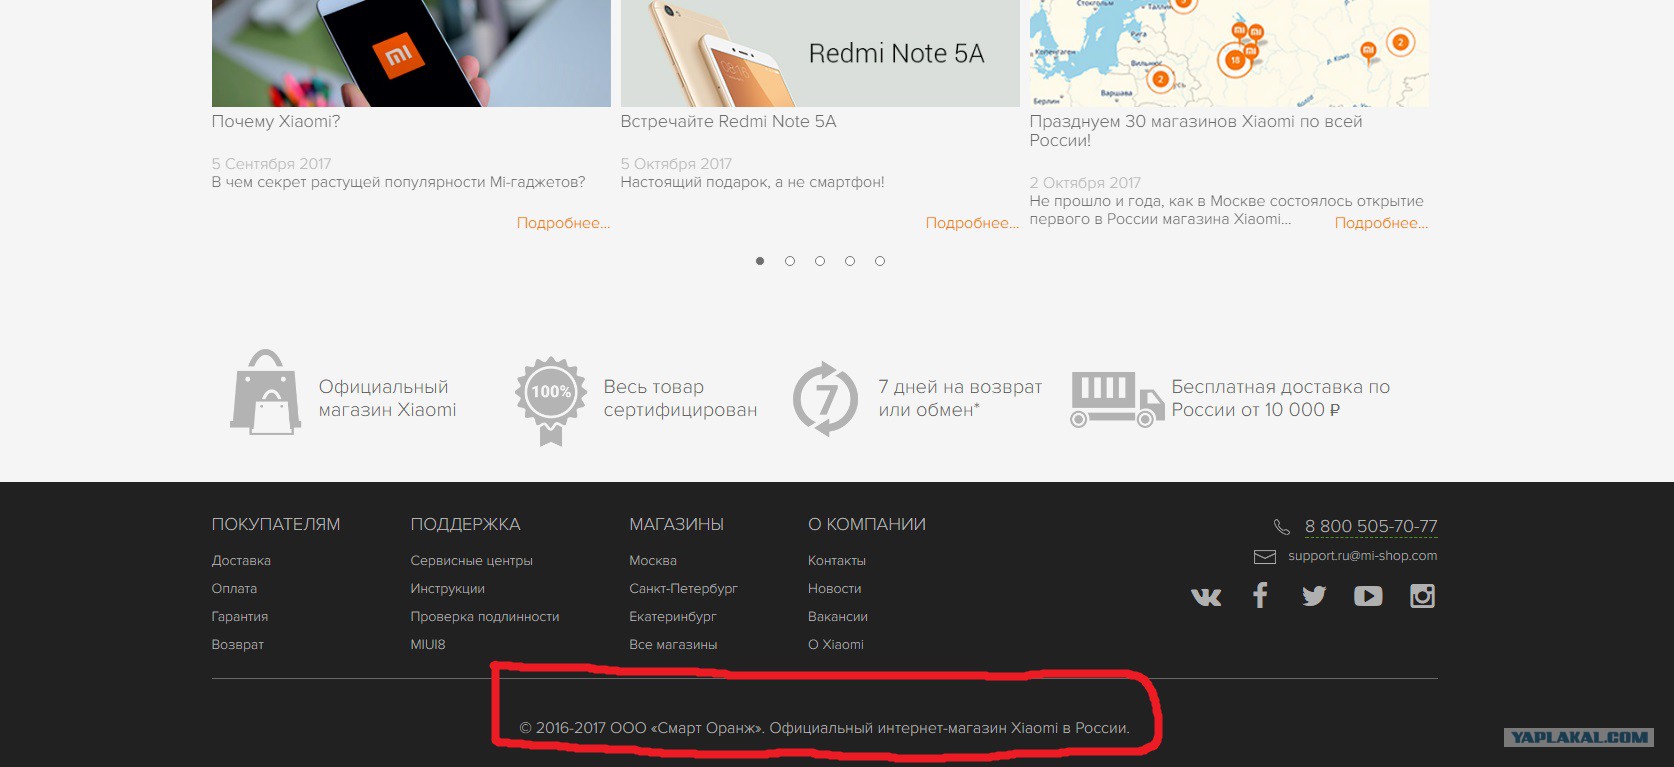
Task: Click the 7 дней на возврат text
Action: click(960, 398)
